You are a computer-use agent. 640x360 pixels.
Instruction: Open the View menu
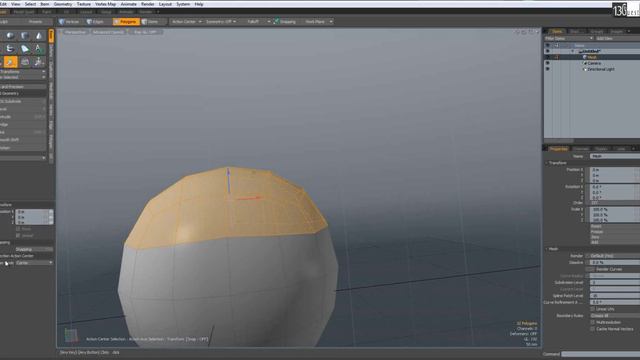(16, 4)
